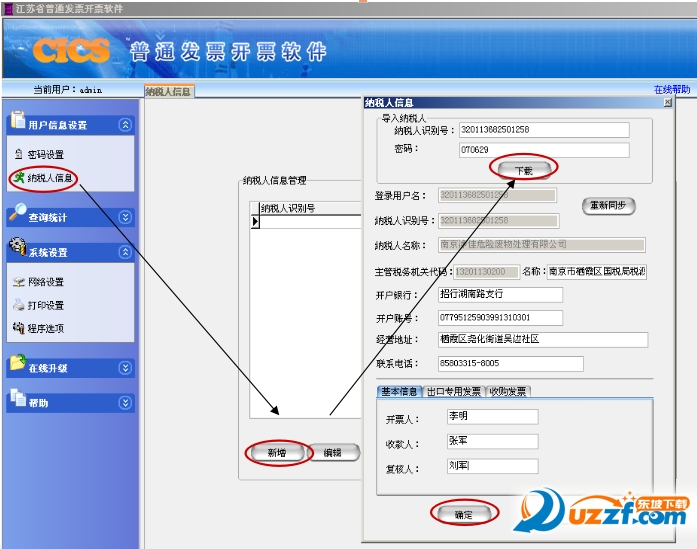Image resolution: width=697 pixels, height=549 pixels.
Task: Click the 在线升级 folder icon
Action: (x=17, y=362)
